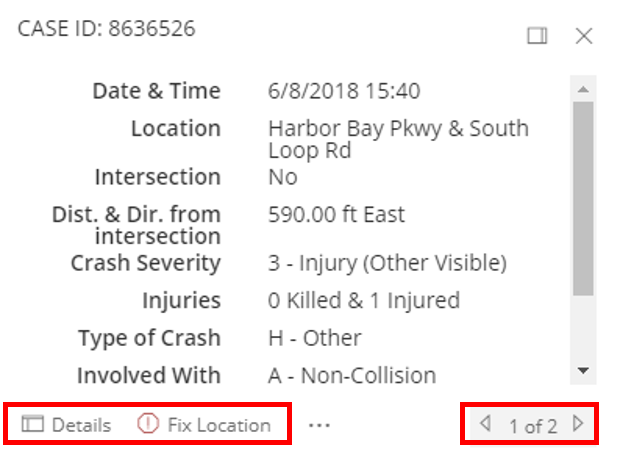The image size is (620, 463).
Task: Click the 1 of 2 page indicator
Action: pyautogui.click(x=533, y=426)
